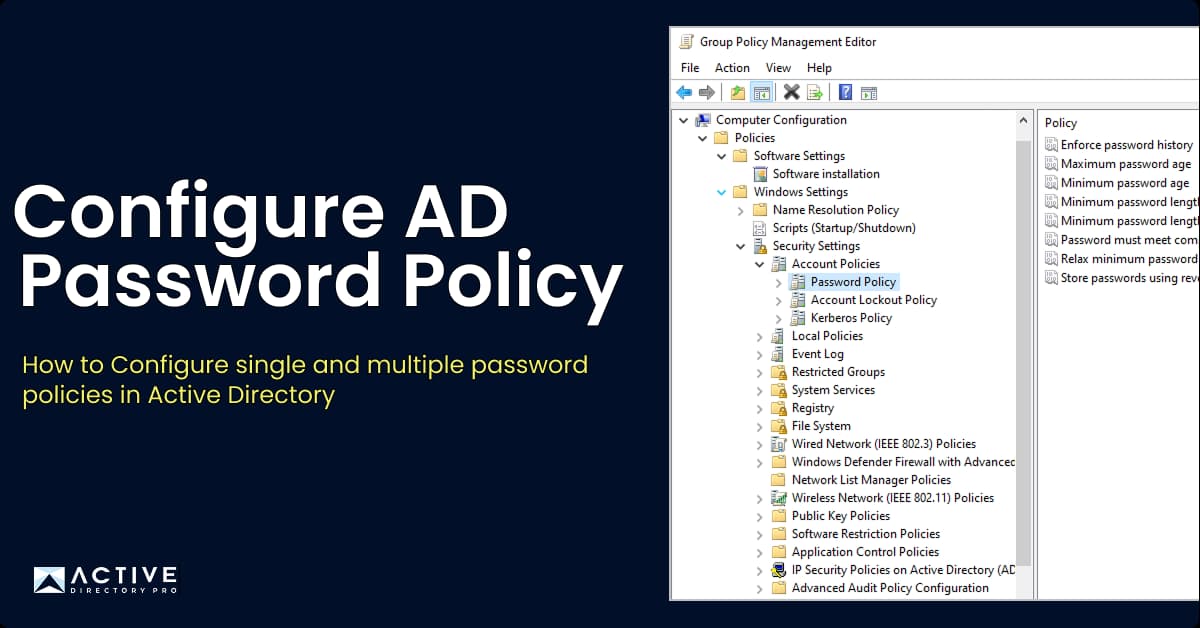Collapse the Windows Settings node
Image resolution: width=1200 pixels, height=628 pixels.
coord(722,192)
